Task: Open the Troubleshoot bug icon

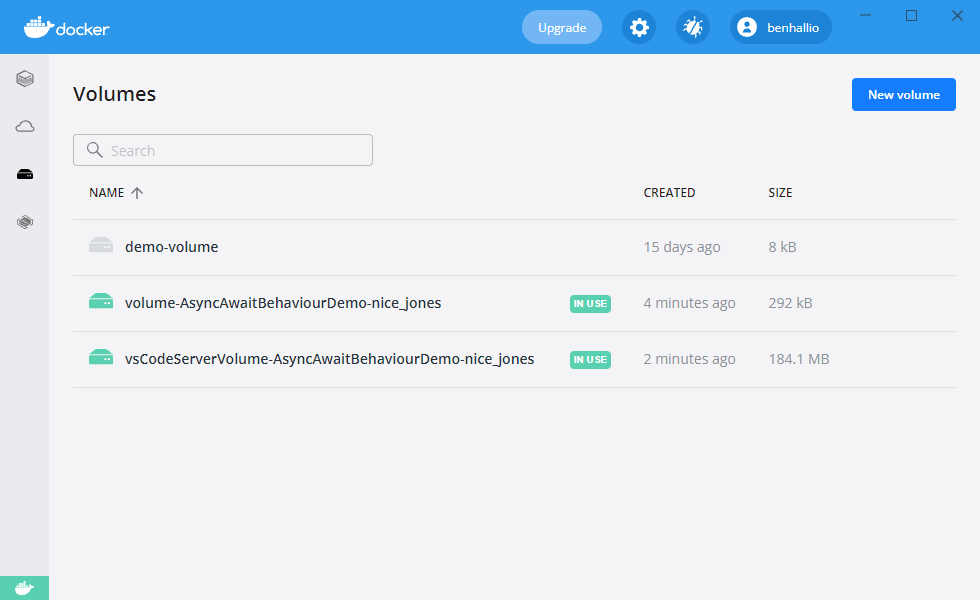Action: coord(692,28)
